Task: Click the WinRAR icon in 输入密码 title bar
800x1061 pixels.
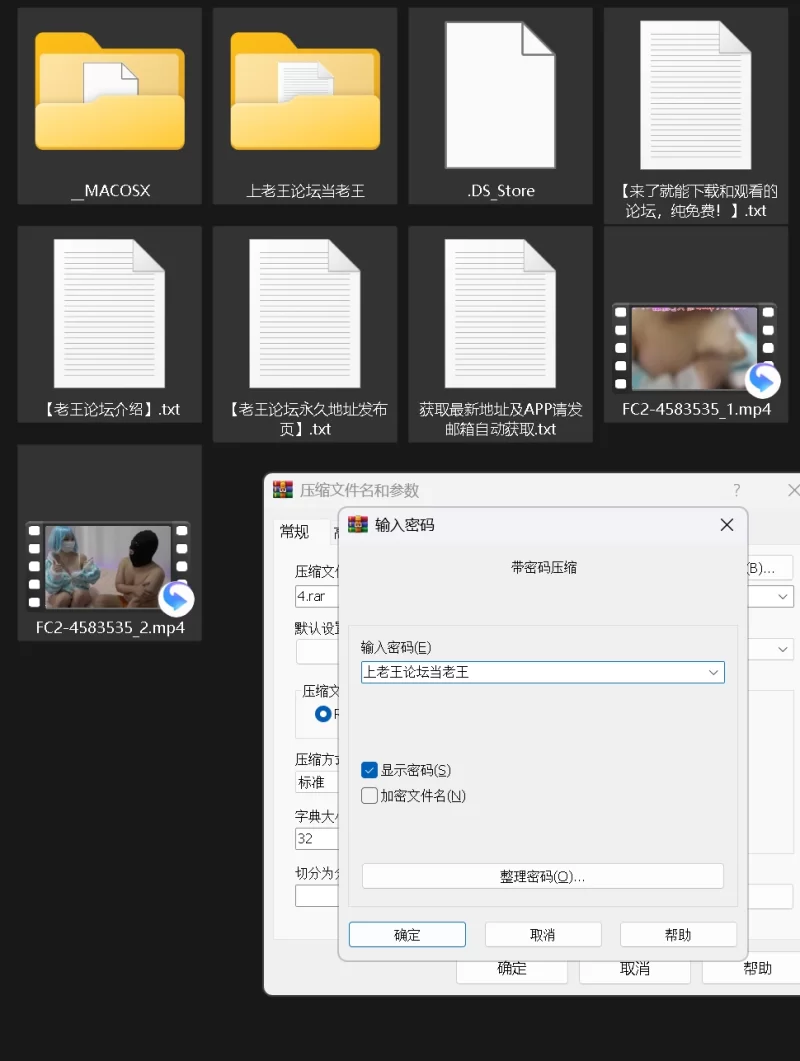Action: pyautogui.click(x=358, y=525)
